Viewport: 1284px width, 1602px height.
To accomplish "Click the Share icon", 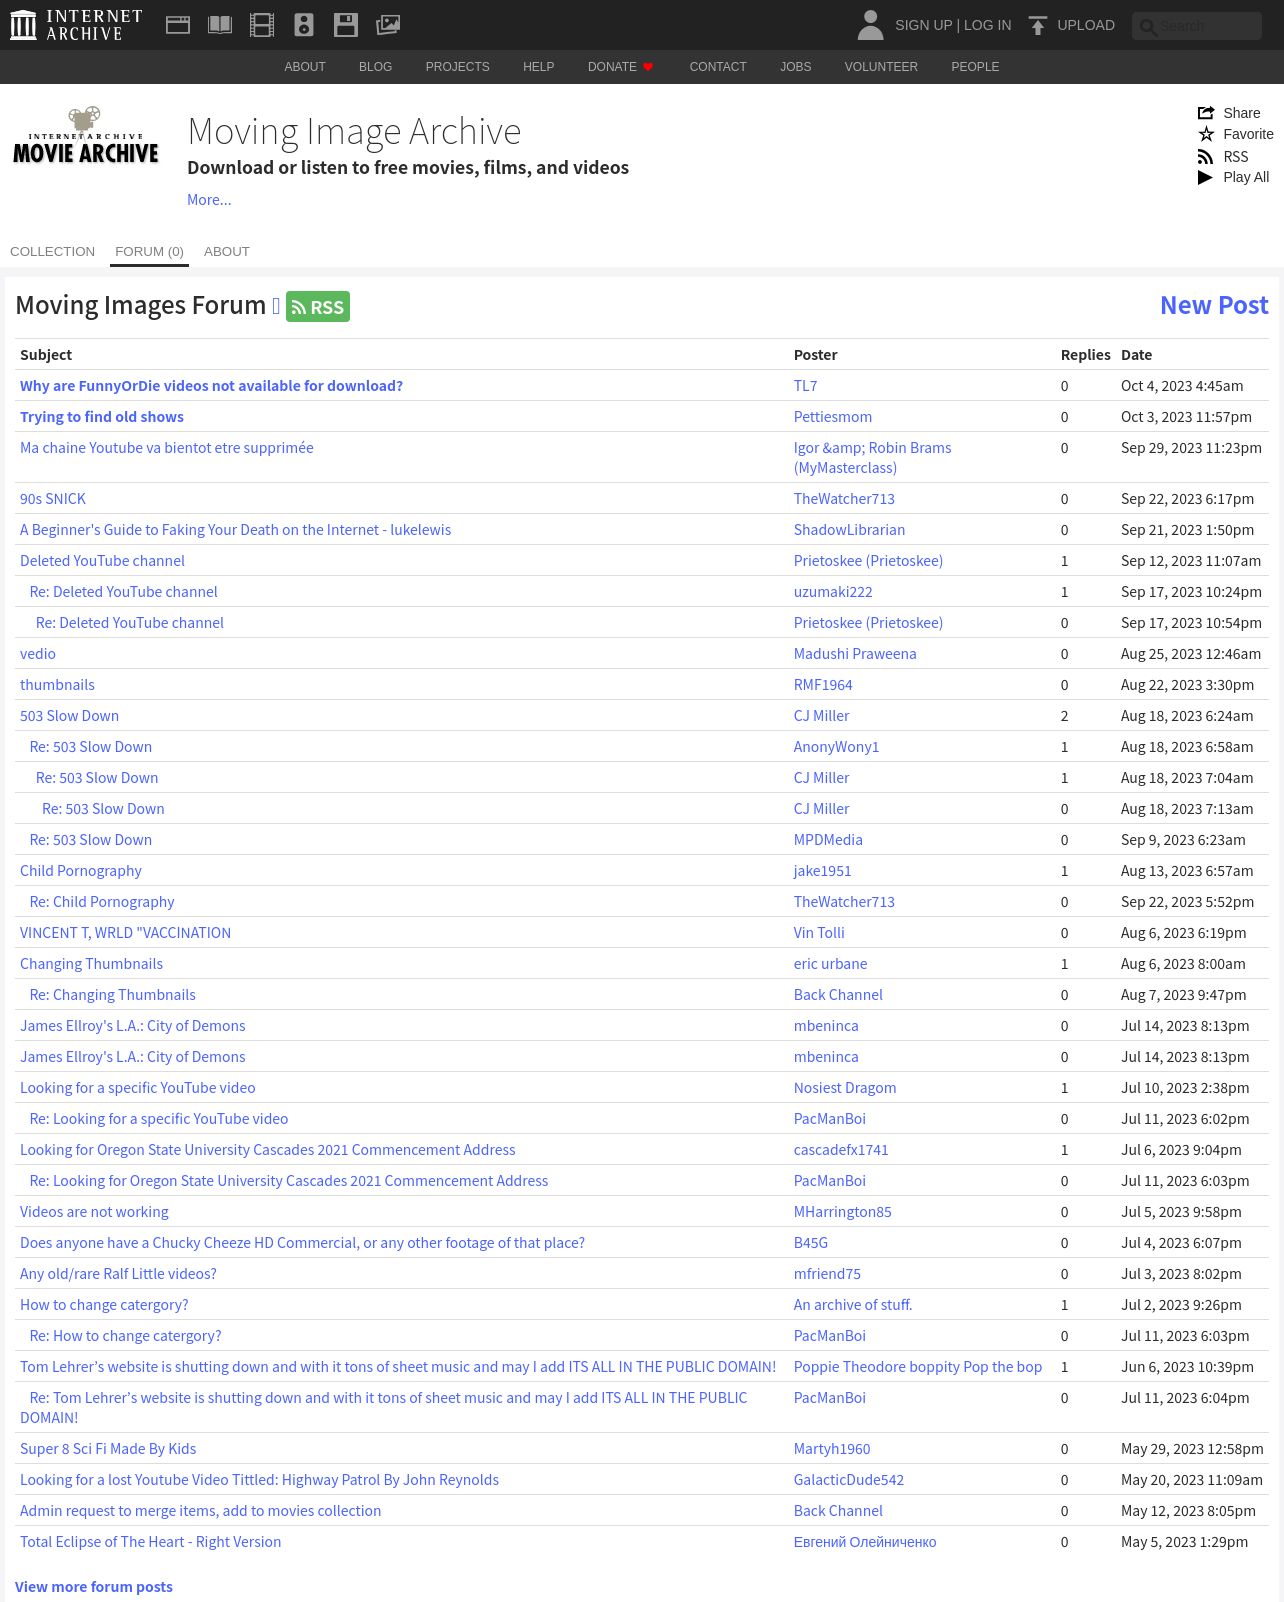I will point(1206,113).
